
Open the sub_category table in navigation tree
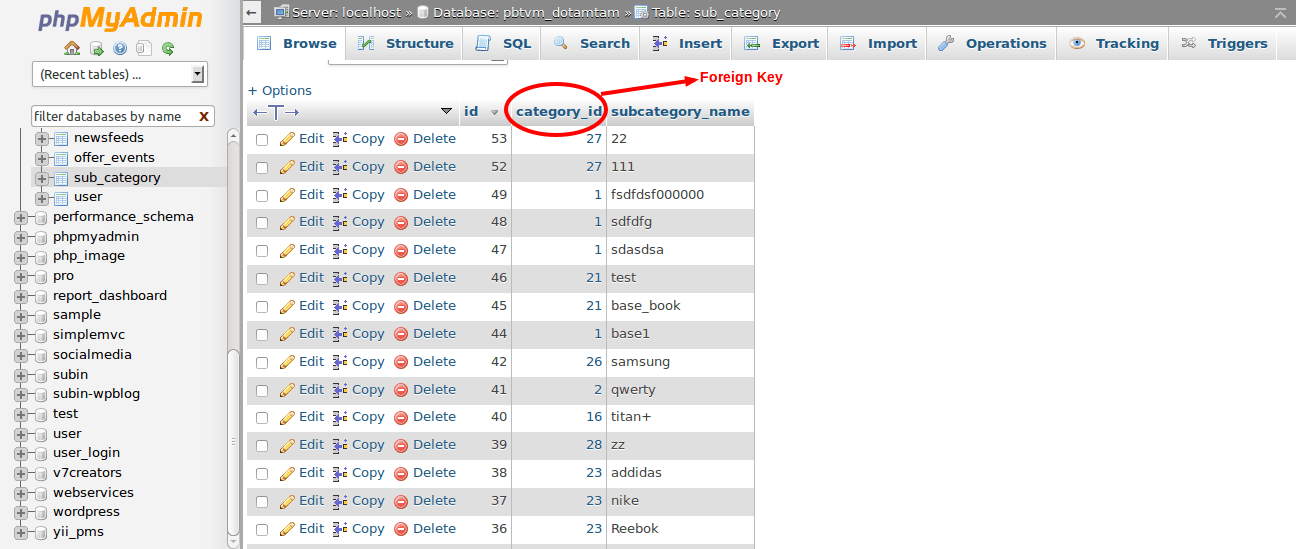117,178
